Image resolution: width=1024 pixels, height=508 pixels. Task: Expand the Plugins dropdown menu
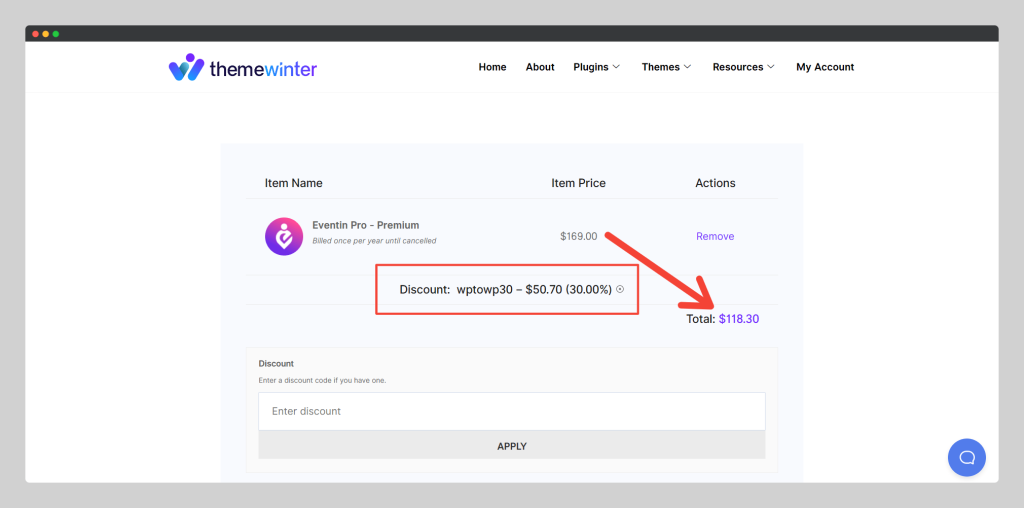[x=597, y=67]
